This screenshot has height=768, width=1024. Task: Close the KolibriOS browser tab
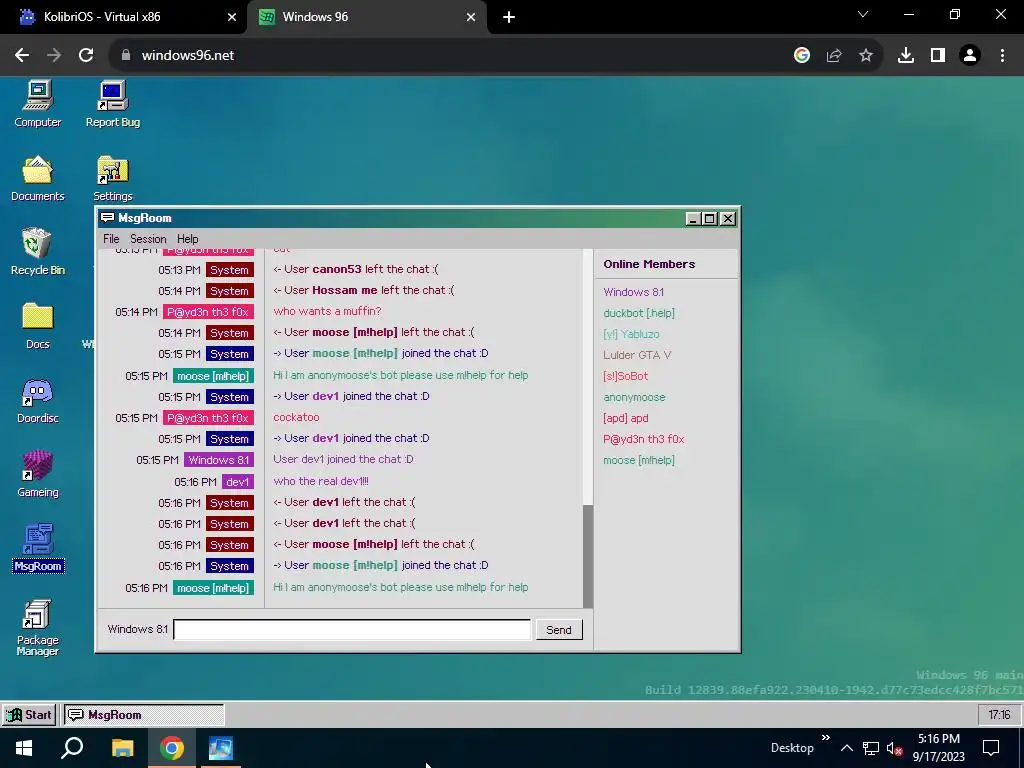pos(232,17)
